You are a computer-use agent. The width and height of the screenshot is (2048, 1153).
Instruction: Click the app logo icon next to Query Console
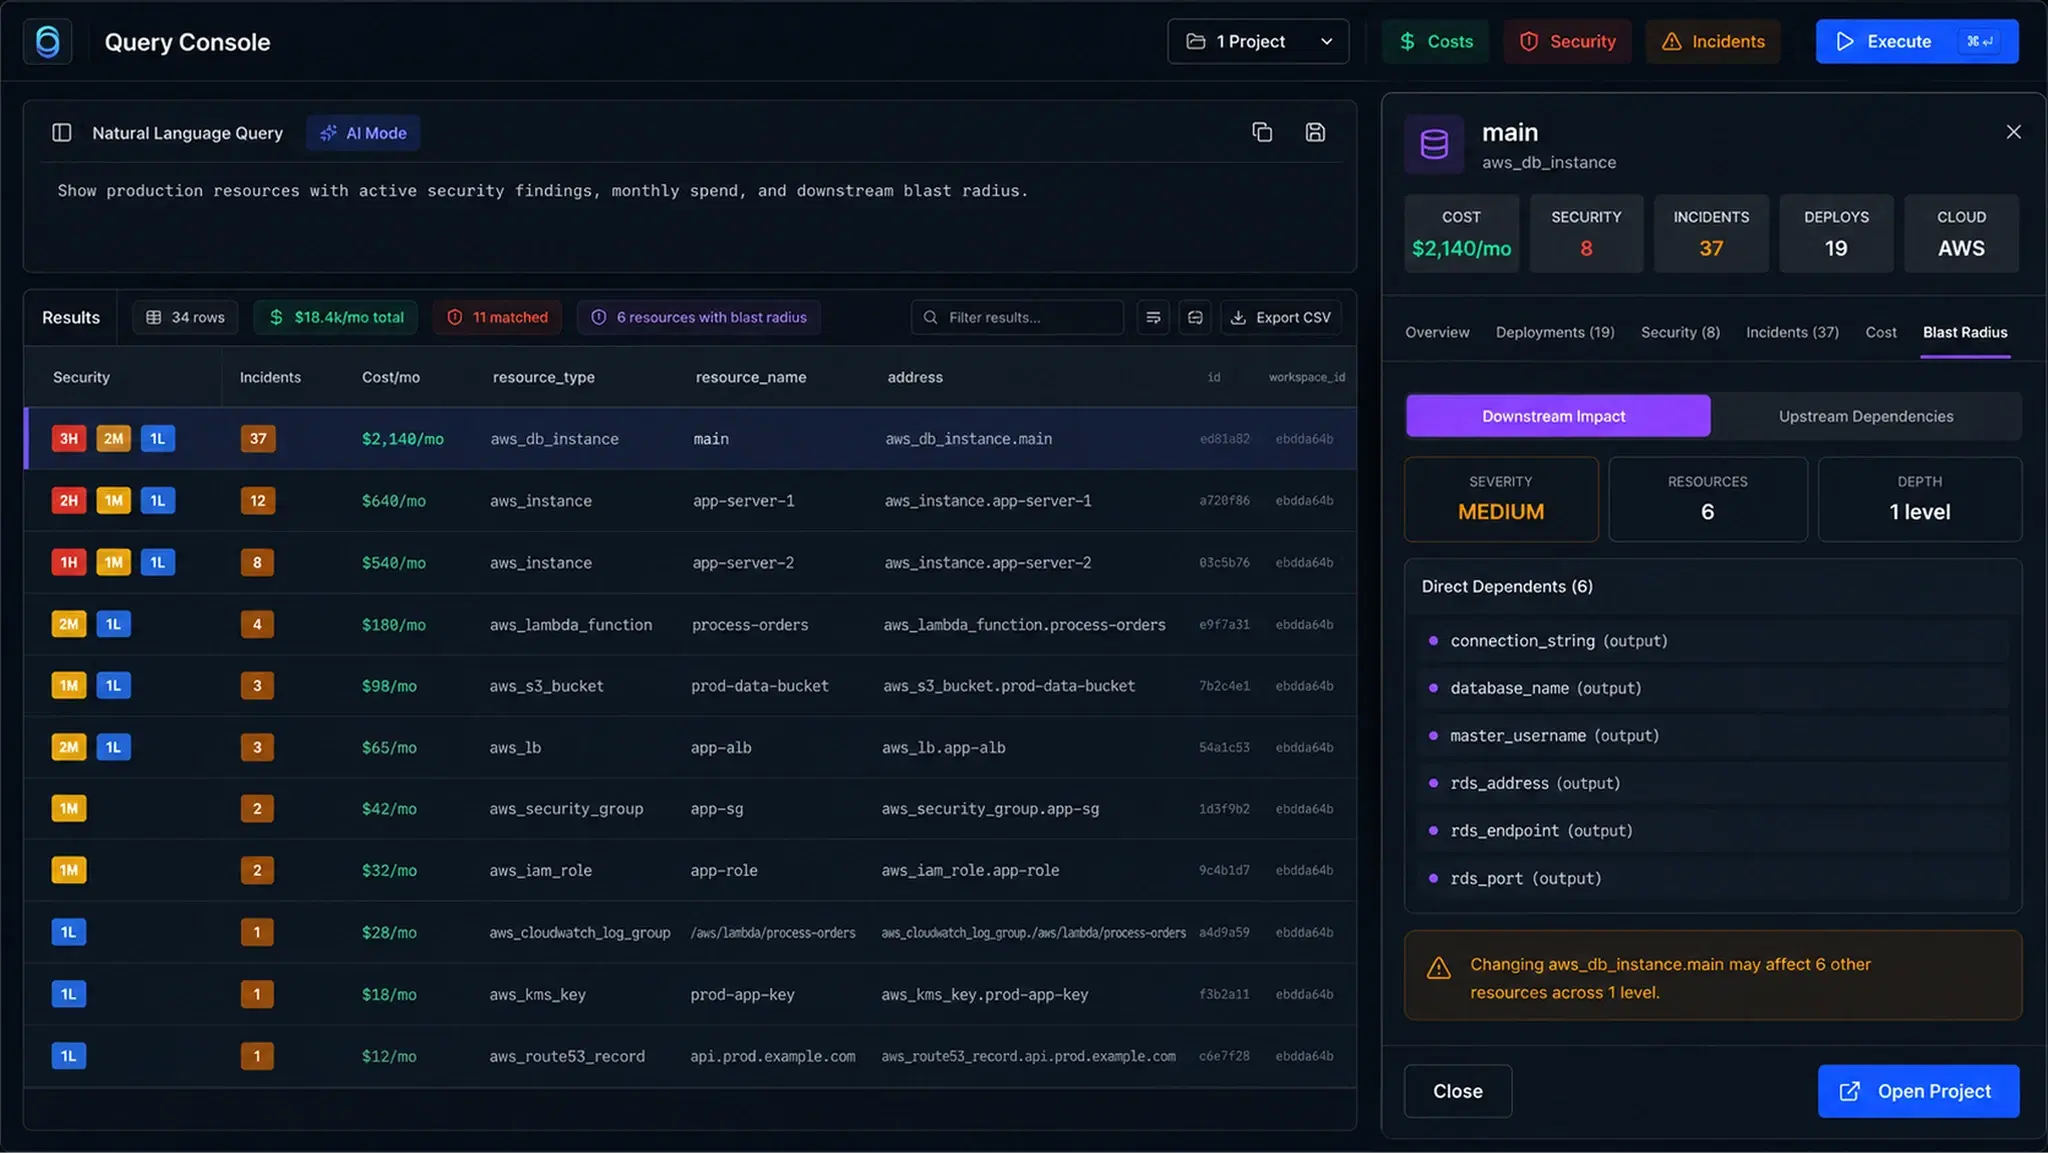[47, 41]
